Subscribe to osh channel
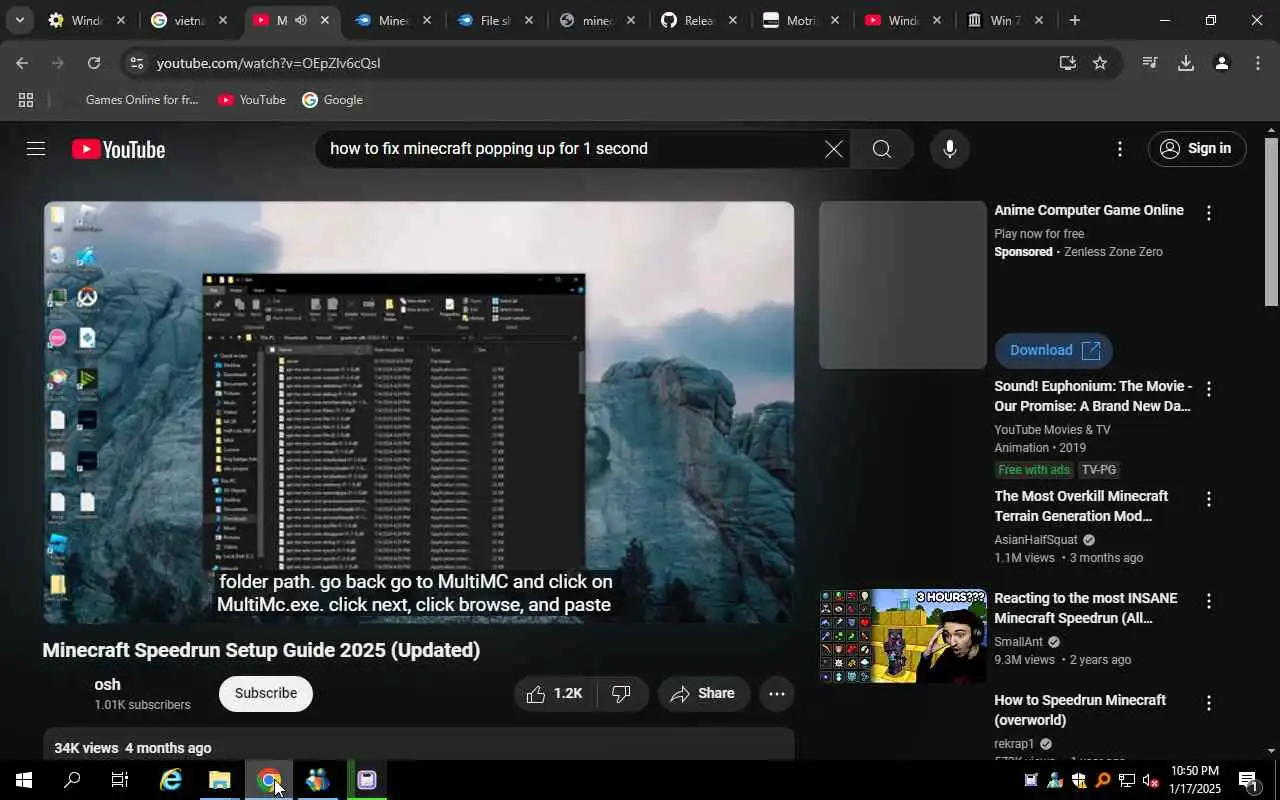Viewport: 1280px width, 800px height. pyautogui.click(x=265, y=693)
